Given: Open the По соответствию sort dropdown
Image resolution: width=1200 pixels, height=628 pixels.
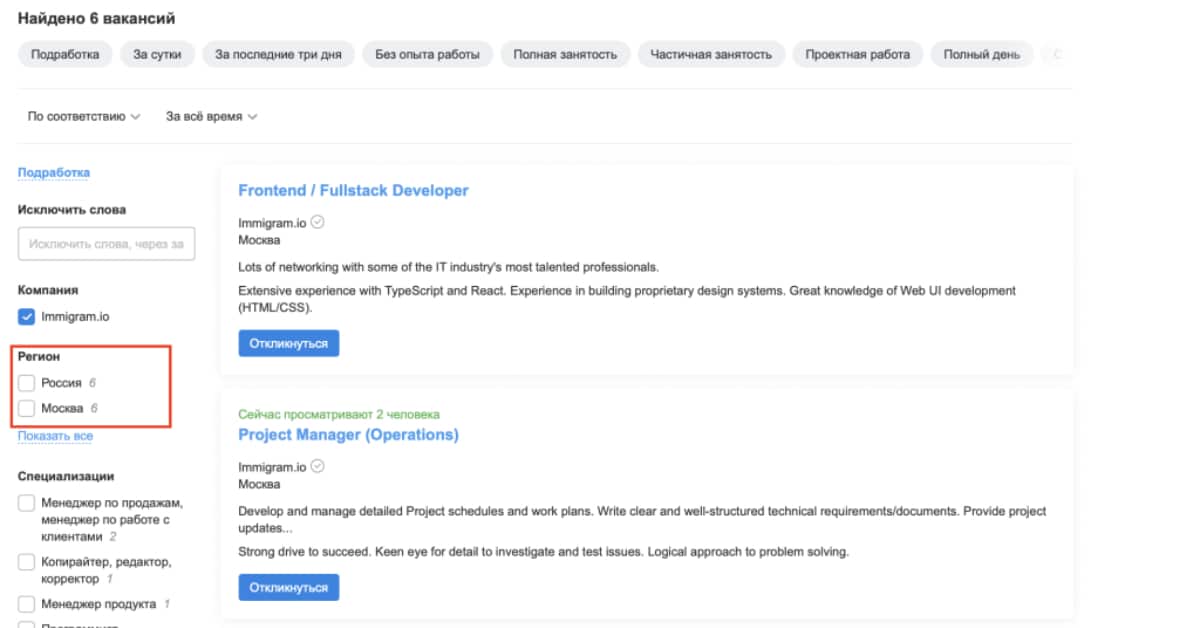Looking at the screenshot, I should tap(84, 117).
